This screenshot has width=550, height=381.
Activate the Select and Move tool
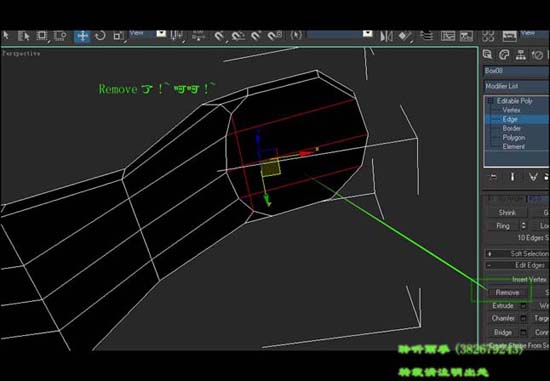tap(82, 36)
